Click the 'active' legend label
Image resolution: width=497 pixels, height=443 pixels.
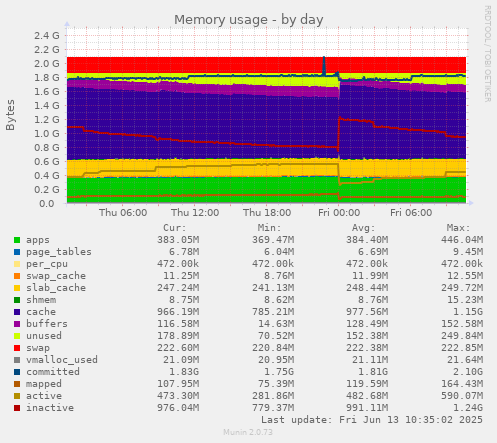coord(44,396)
